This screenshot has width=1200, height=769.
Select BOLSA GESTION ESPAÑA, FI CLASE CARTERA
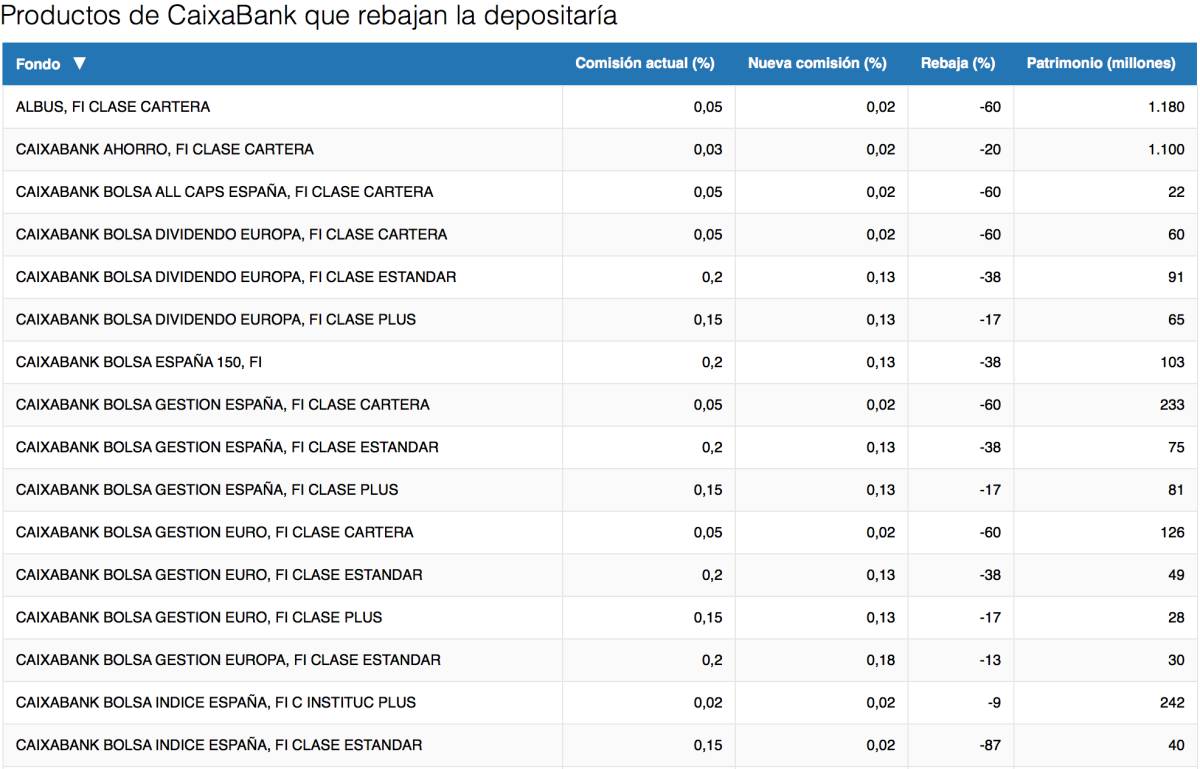tap(600, 405)
